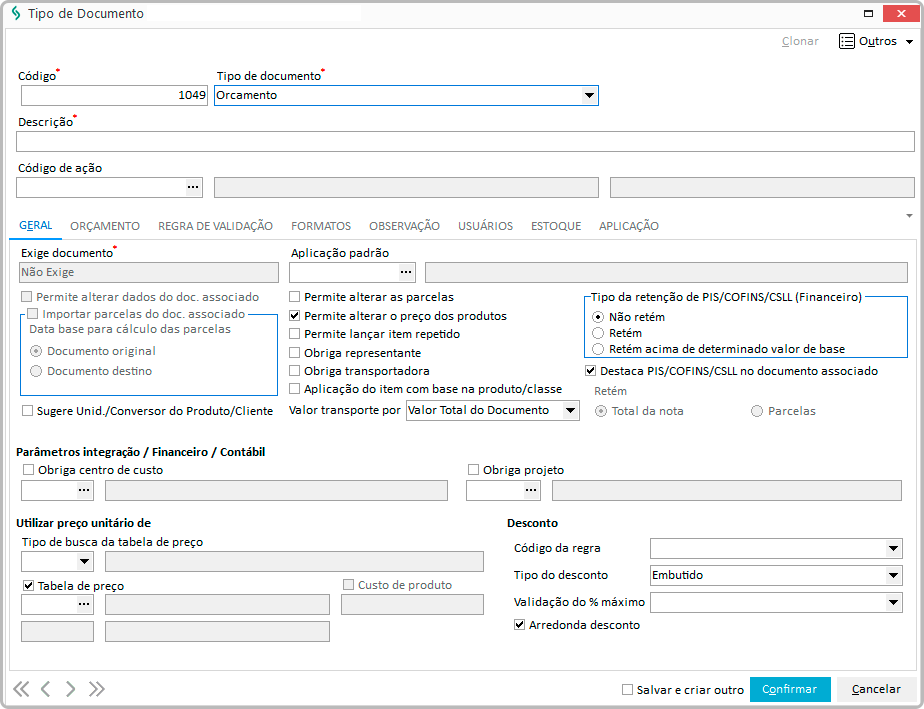Open the Tipo do desconto dropdown

pyautogui.click(x=893, y=575)
